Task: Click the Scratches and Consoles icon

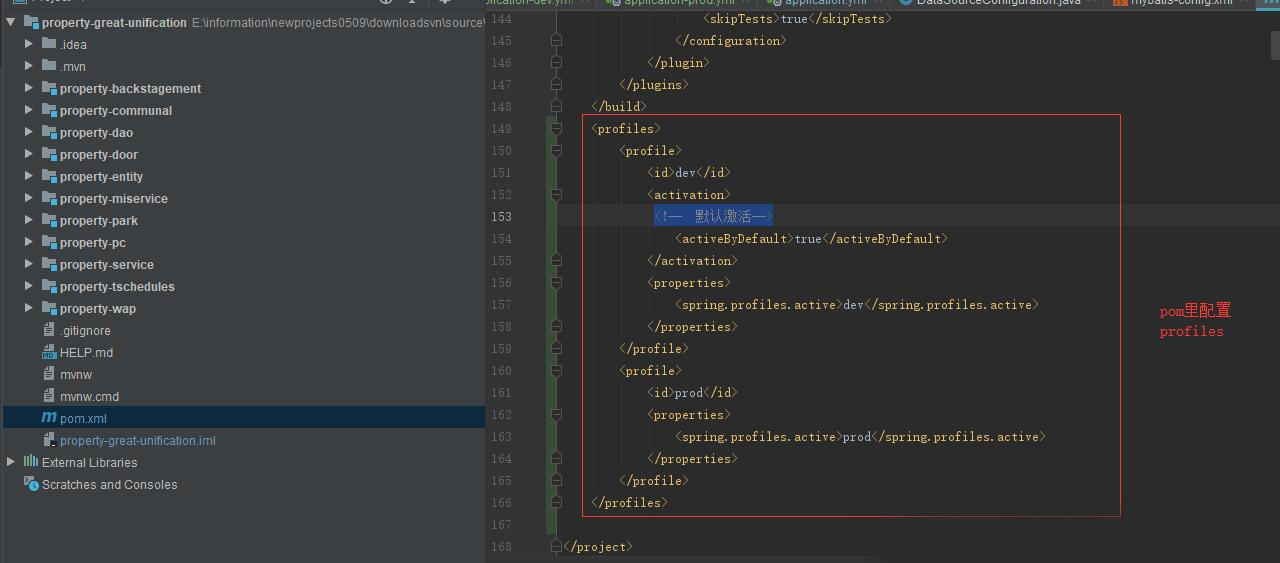Action: [x=31, y=484]
